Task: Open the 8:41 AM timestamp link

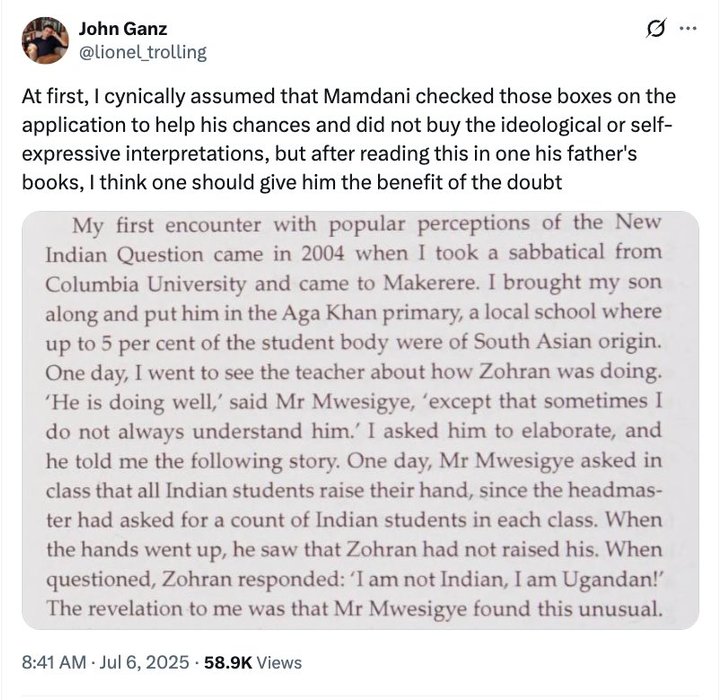Action: click(54, 661)
